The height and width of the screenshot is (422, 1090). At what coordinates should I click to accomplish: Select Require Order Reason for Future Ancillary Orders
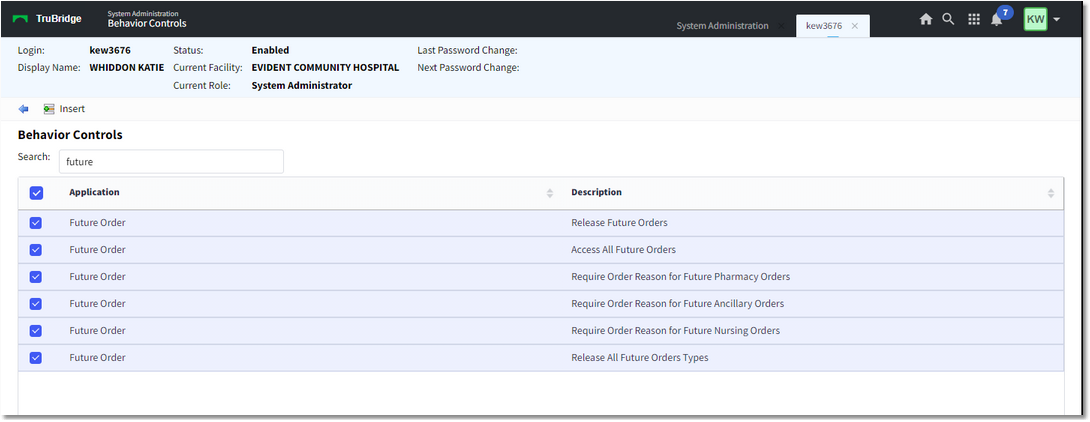pos(678,304)
